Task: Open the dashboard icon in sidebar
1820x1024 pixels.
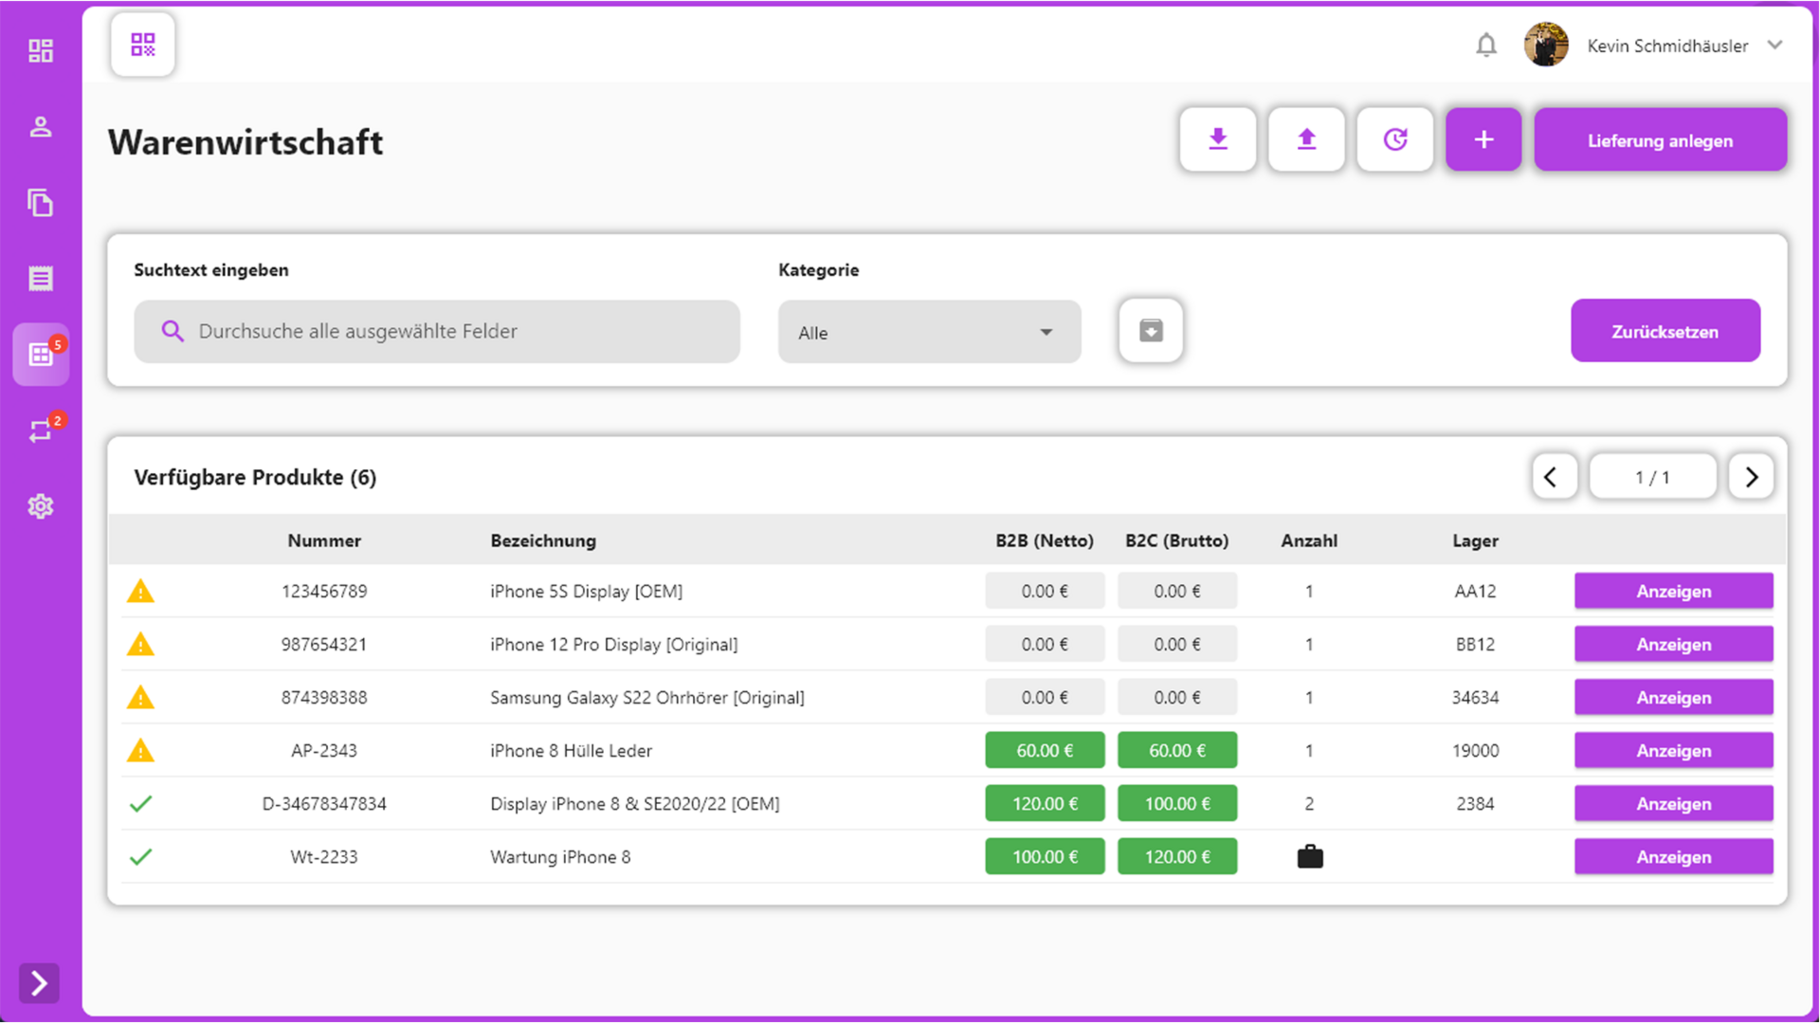Action: 41,51
